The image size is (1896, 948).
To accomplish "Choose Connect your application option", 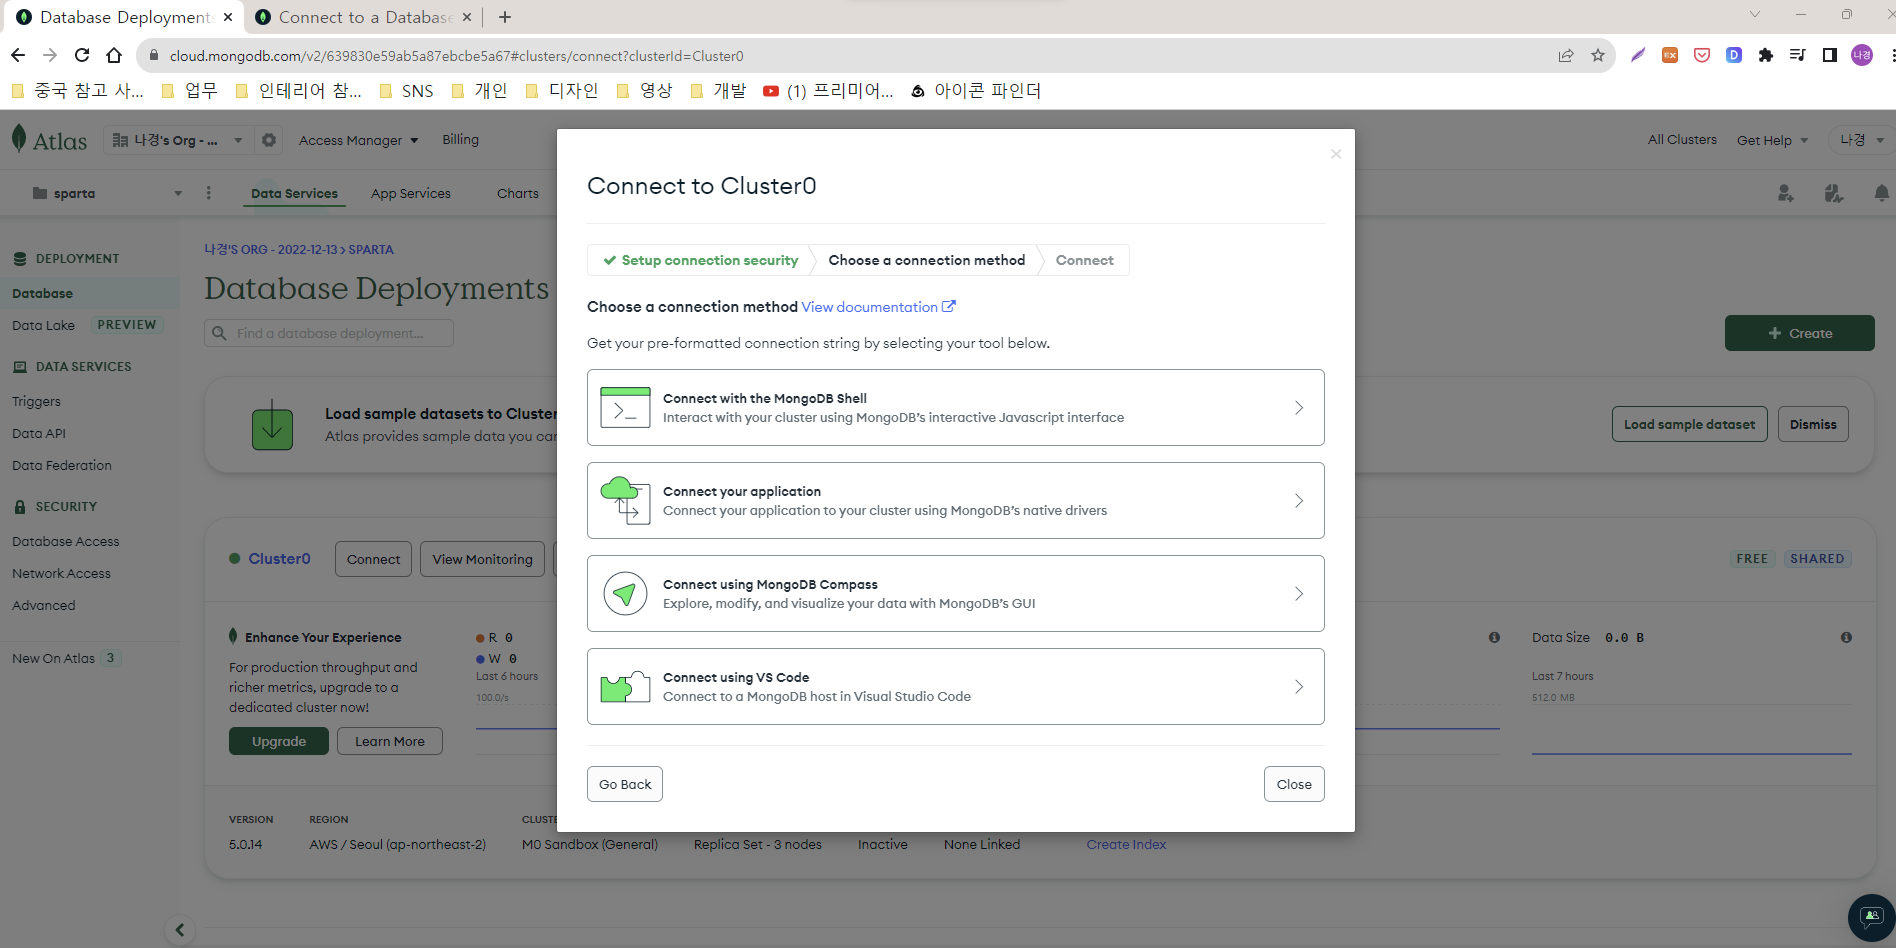I will pos(955,500).
